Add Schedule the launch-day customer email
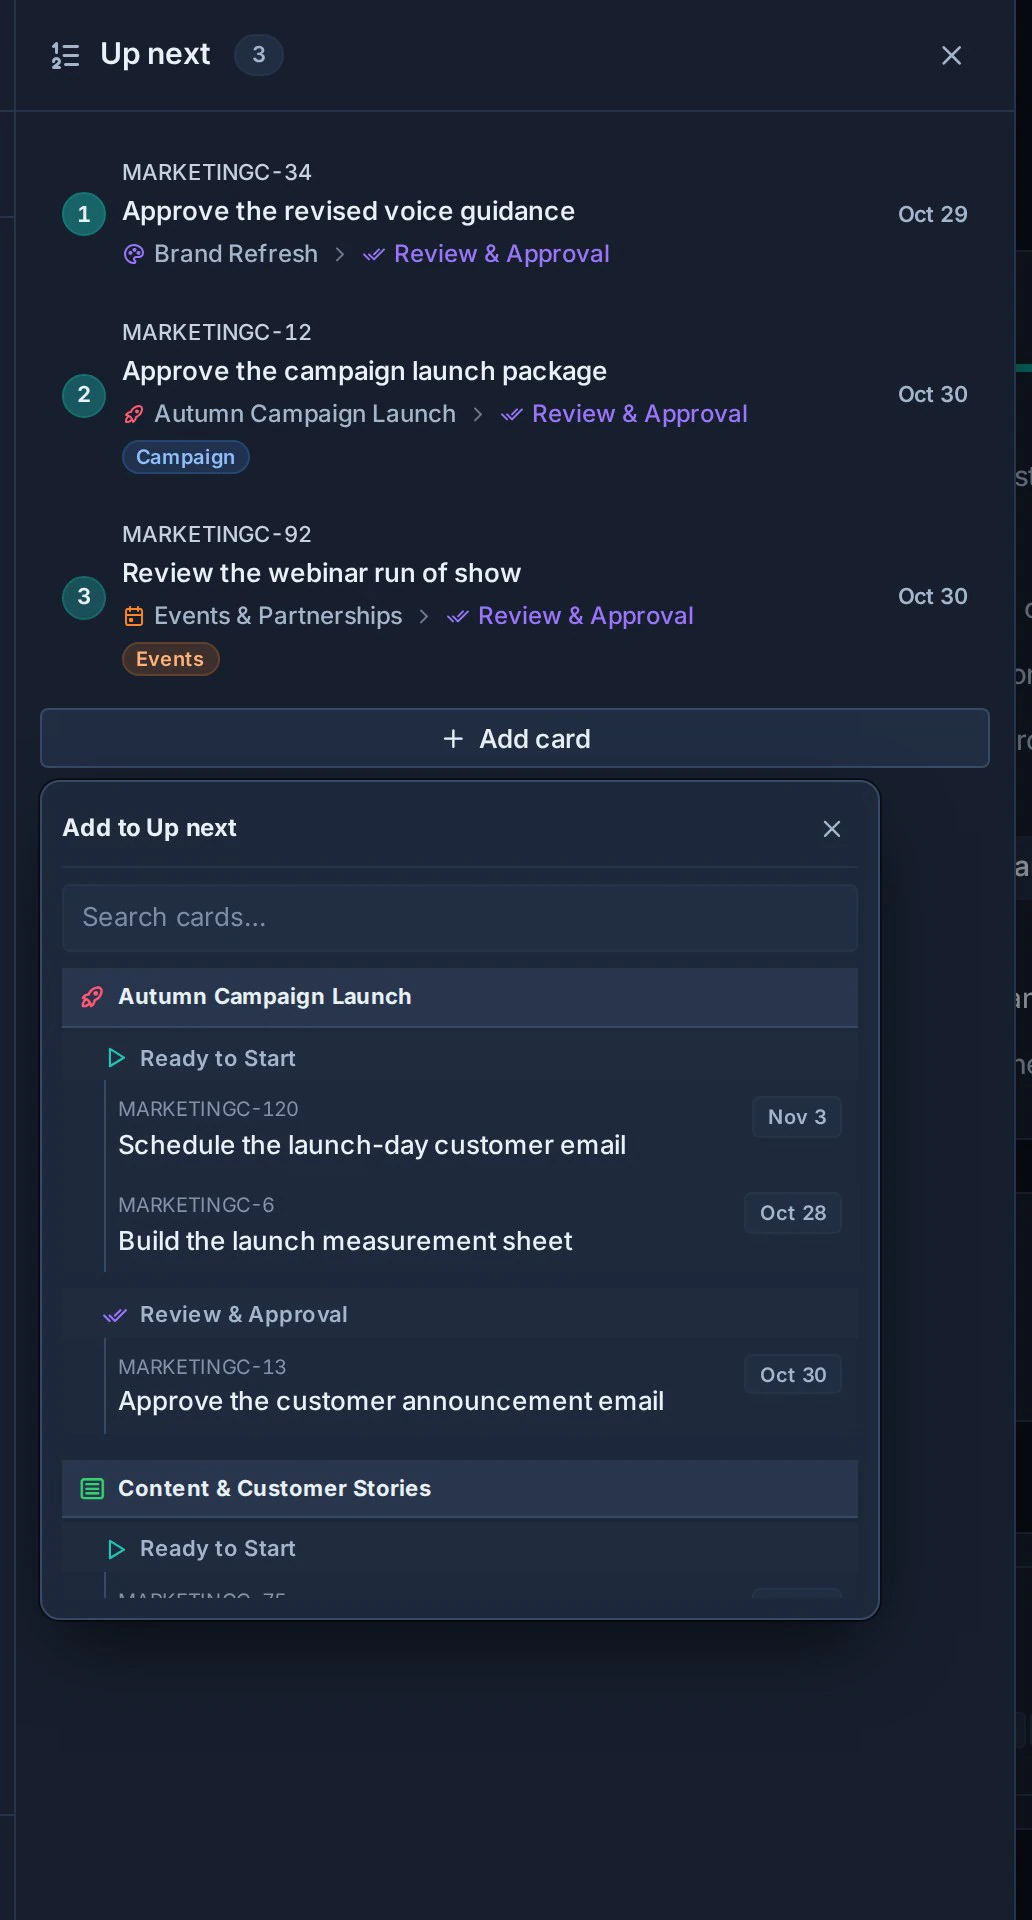 click(x=480, y=1128)
